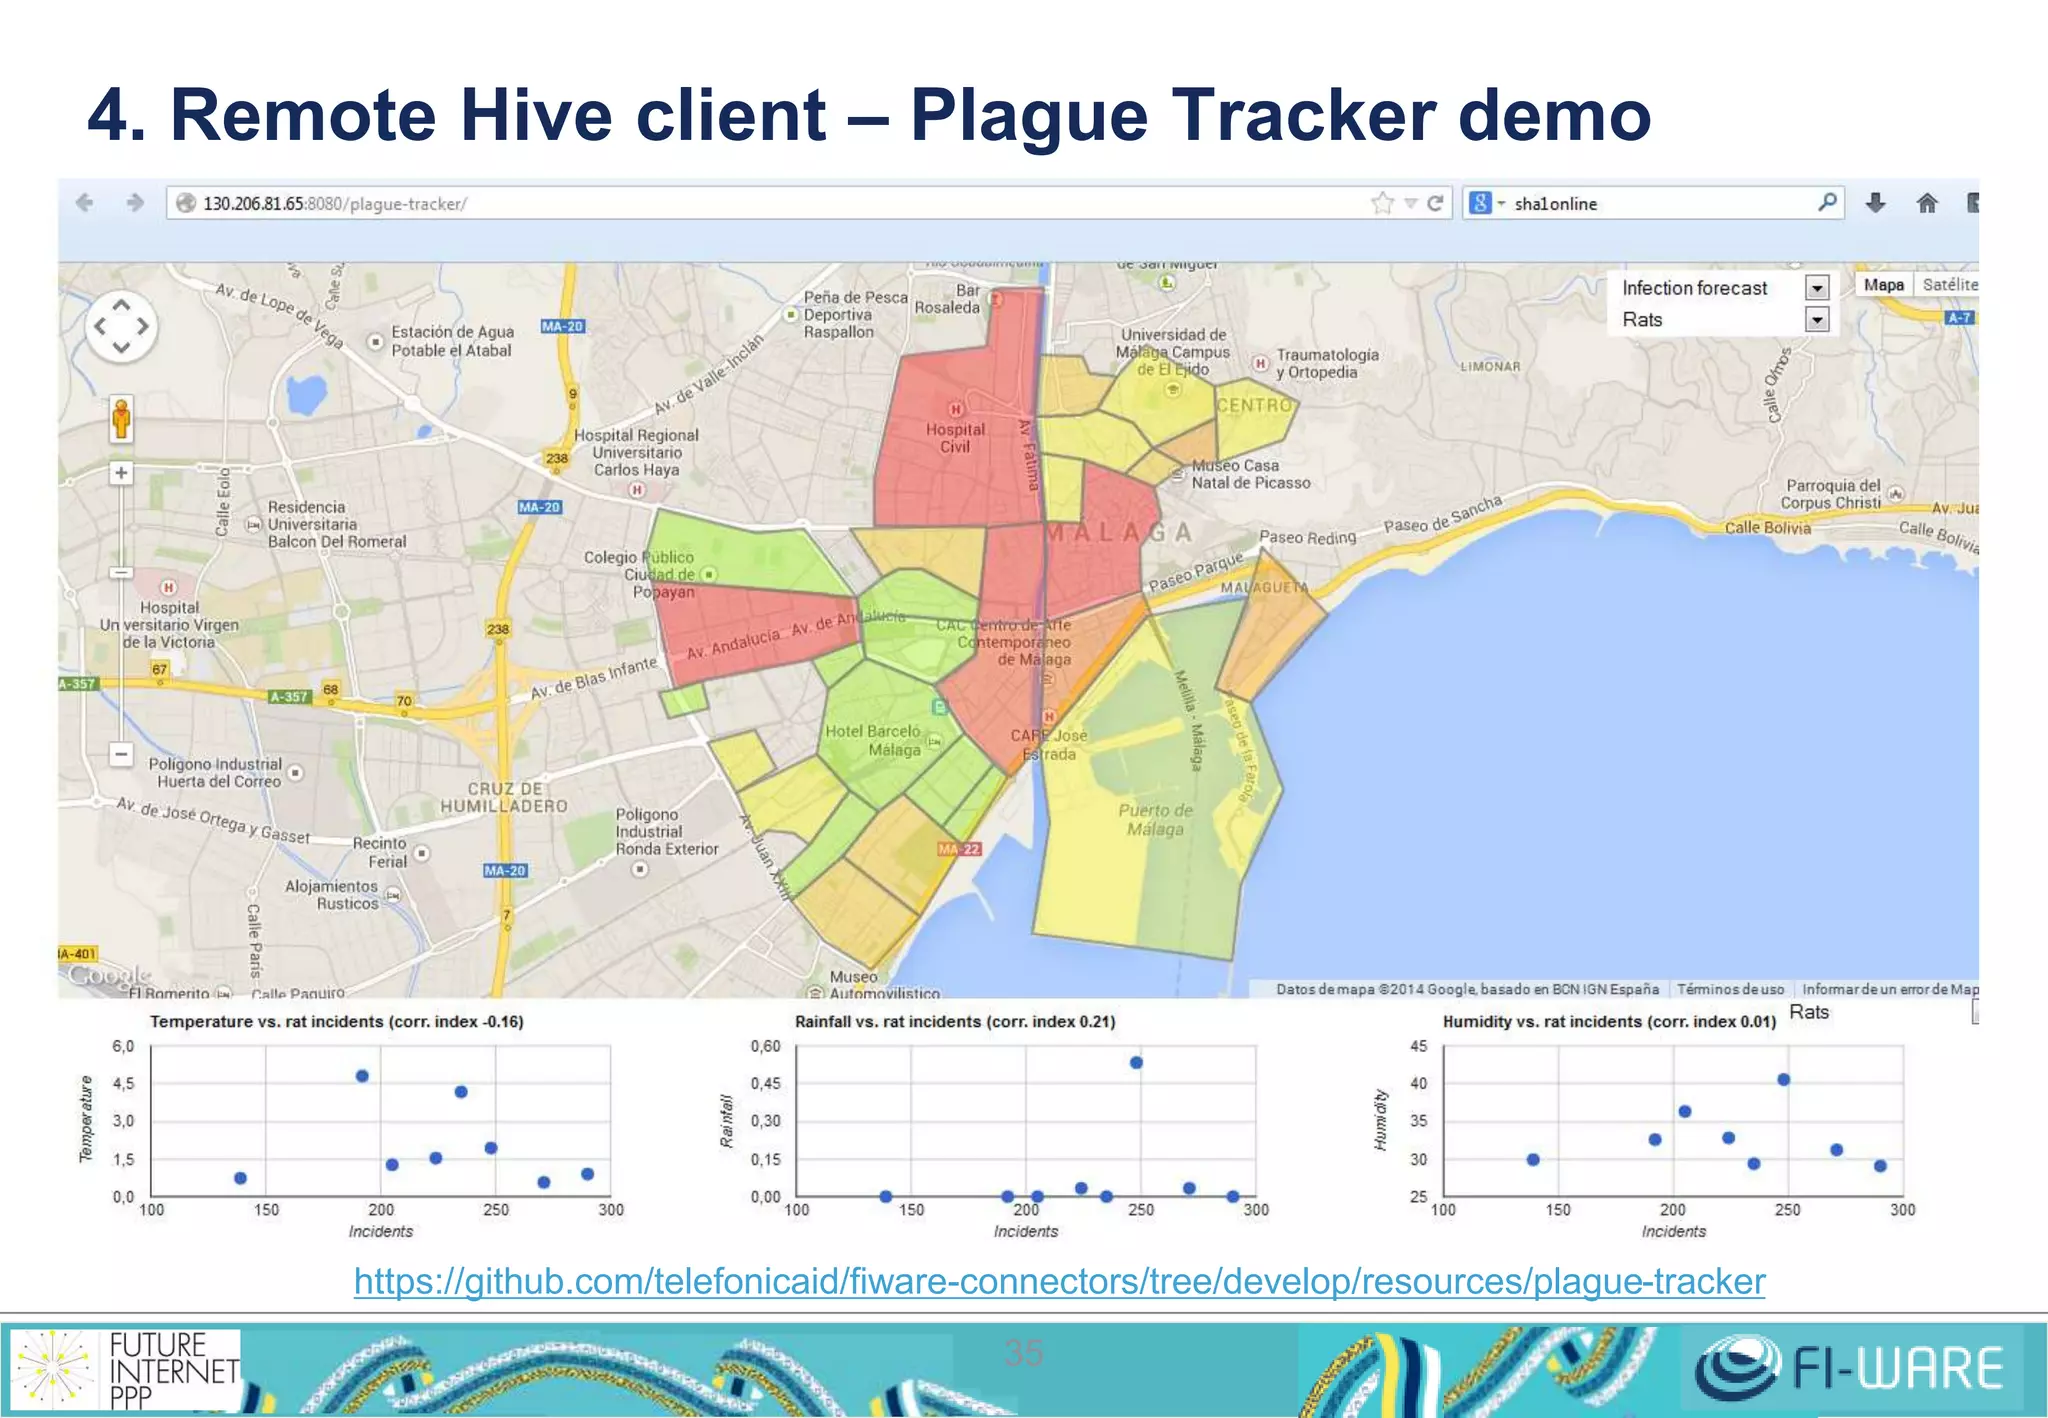Click the search magnifier icon
The image size is (2048, 1418).
pos(1827,202)
